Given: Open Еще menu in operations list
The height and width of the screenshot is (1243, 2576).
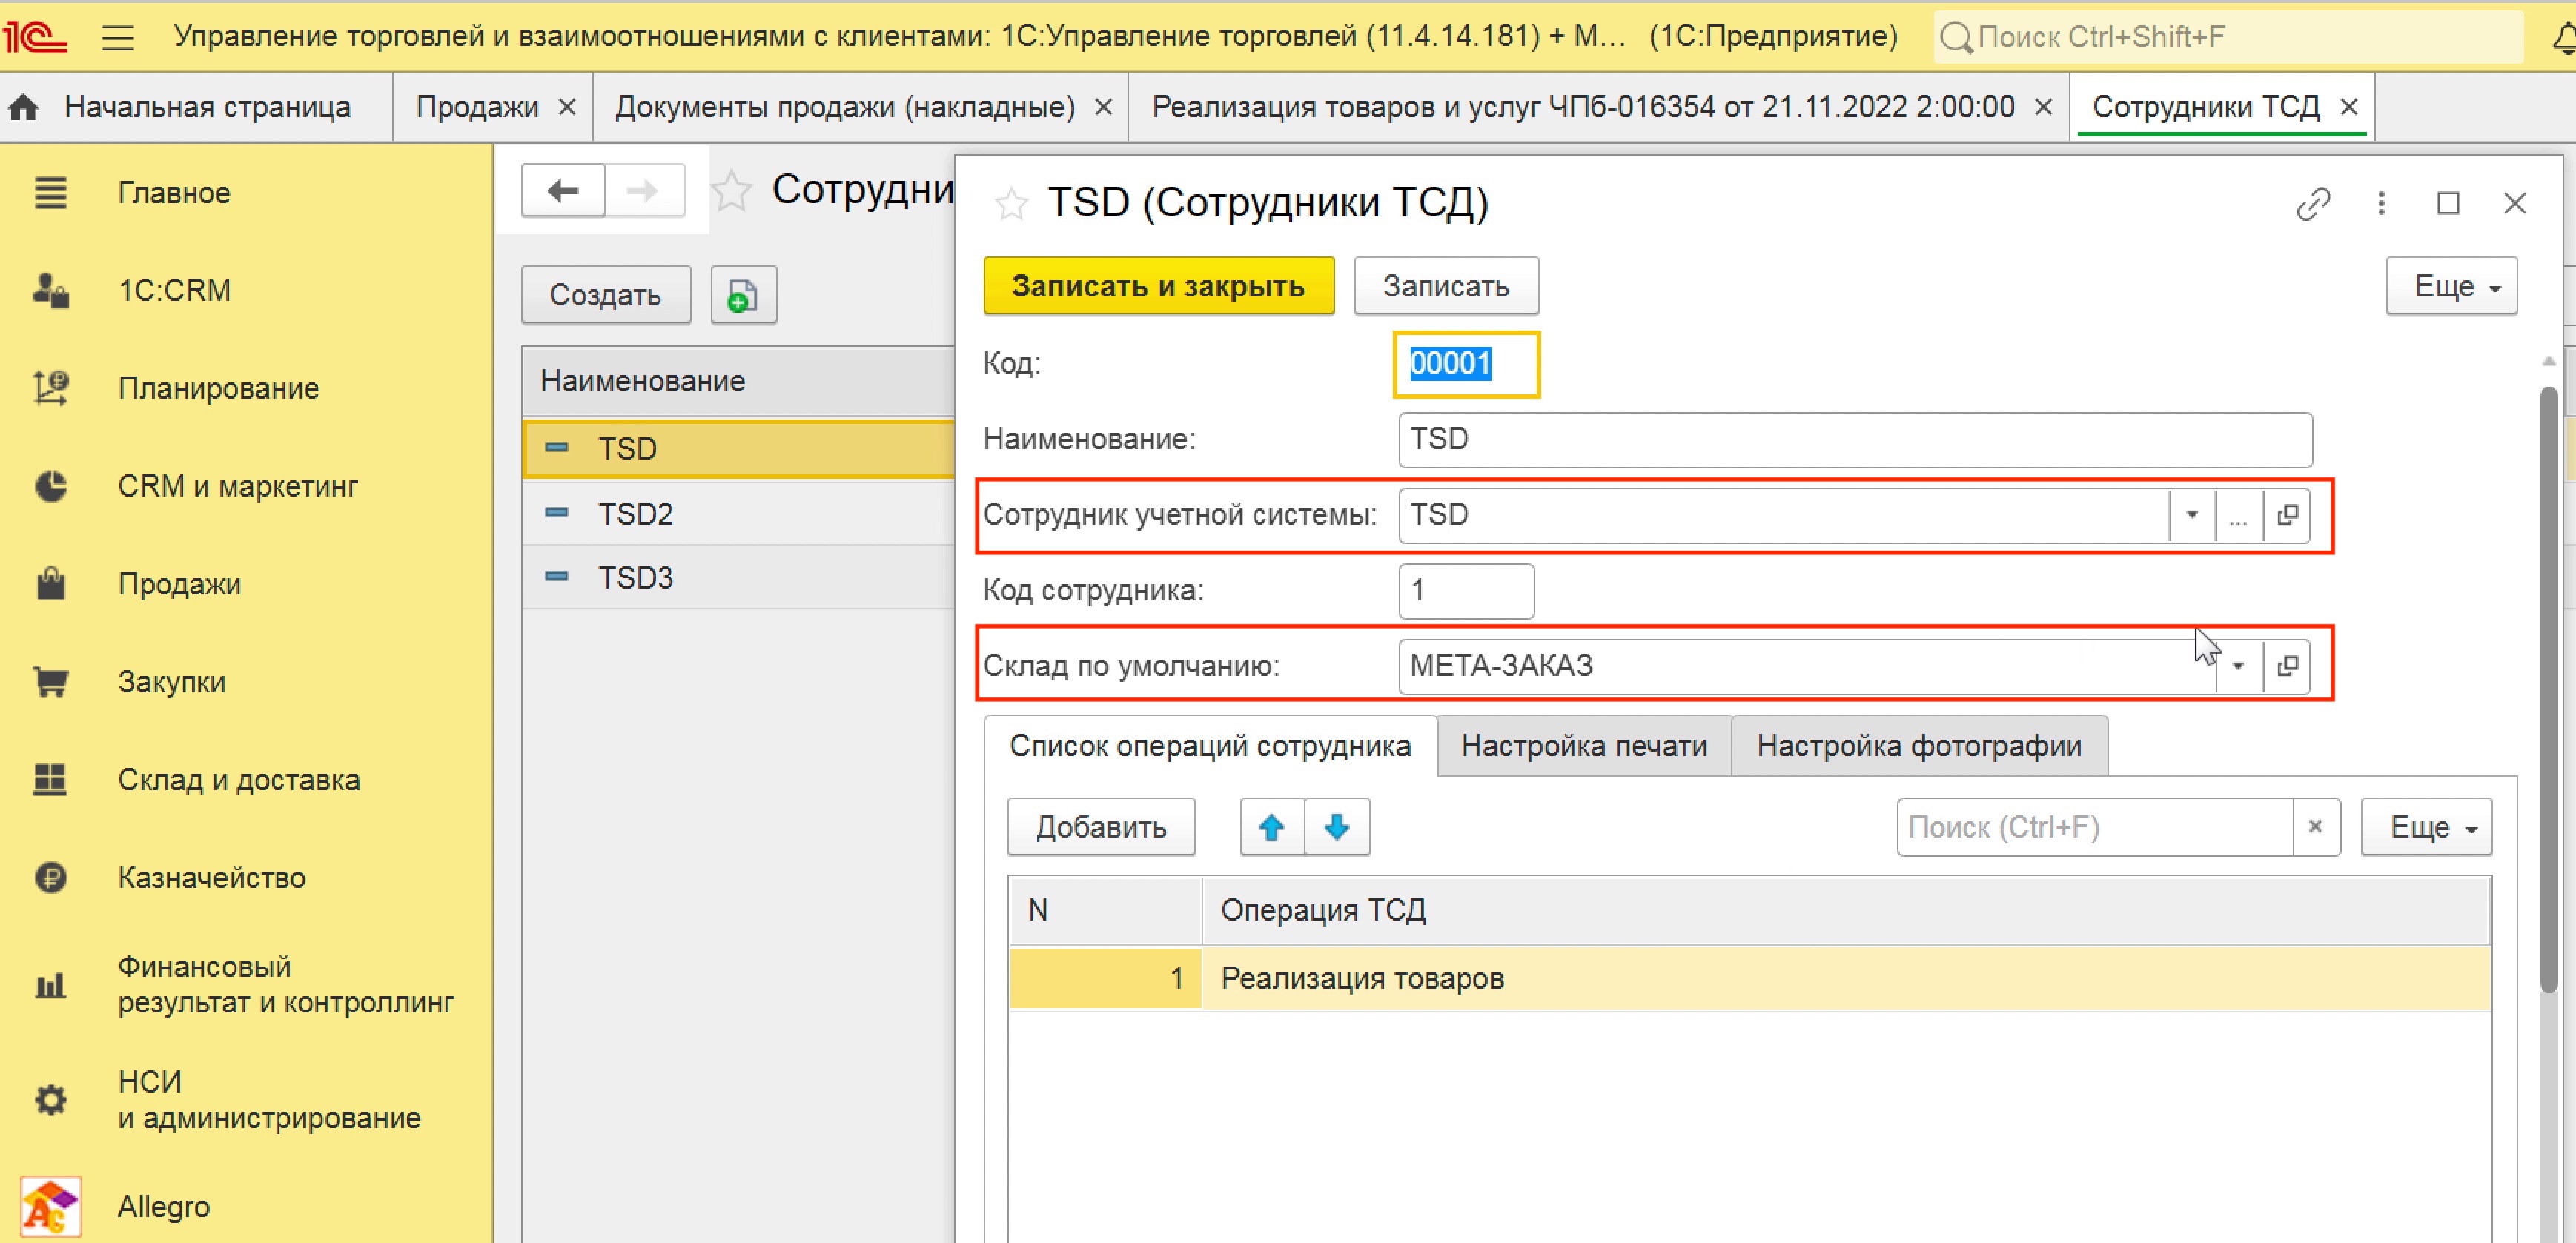Looking at the screenshot, I should [x=2426, y=827].
